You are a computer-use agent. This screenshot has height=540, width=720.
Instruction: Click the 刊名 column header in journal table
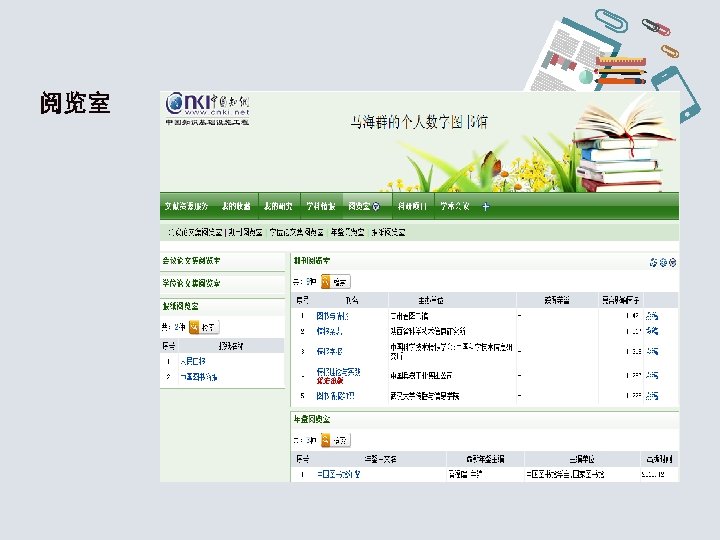[x=352, y=300]
